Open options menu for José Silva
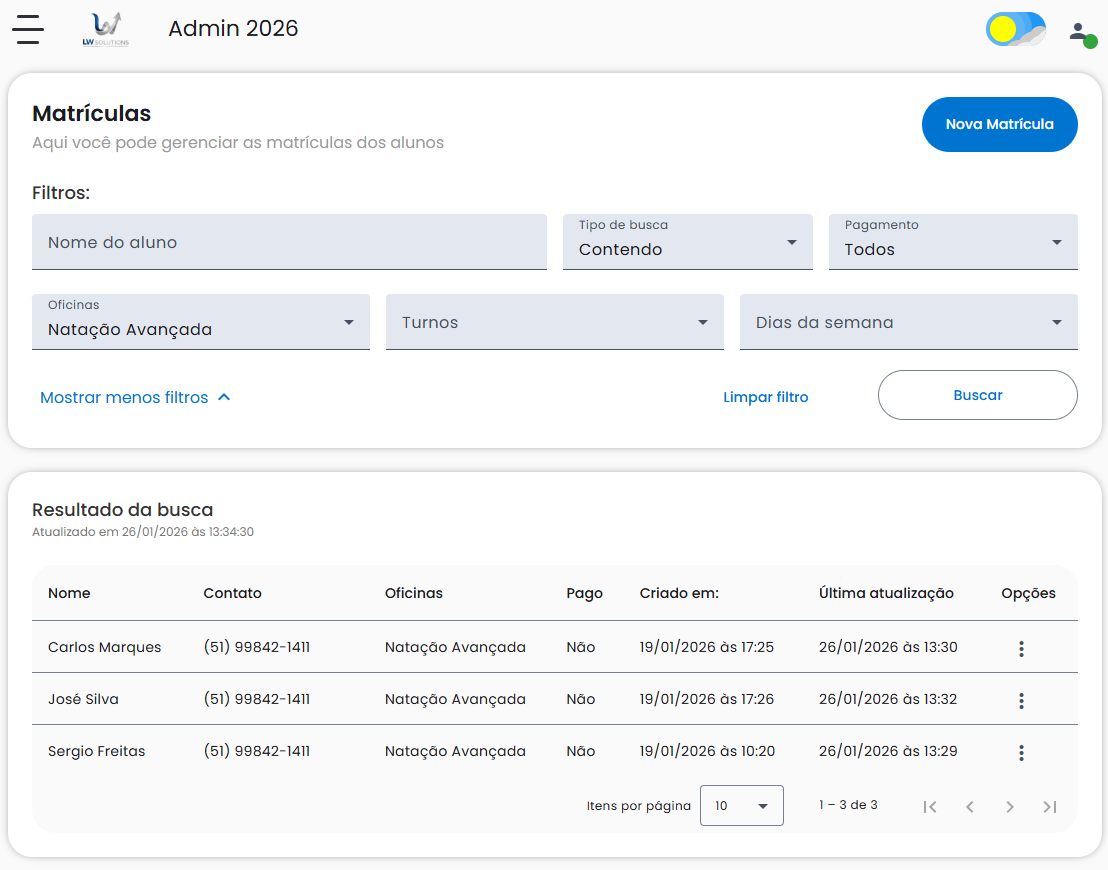Screen dimensions: 1108x870 [1021, 701]
